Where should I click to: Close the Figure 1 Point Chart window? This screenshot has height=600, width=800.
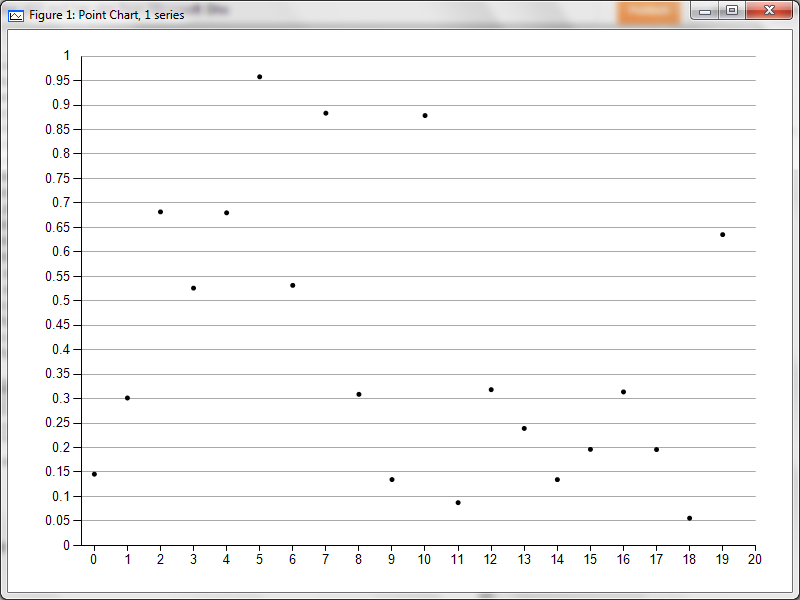point(769,11)
